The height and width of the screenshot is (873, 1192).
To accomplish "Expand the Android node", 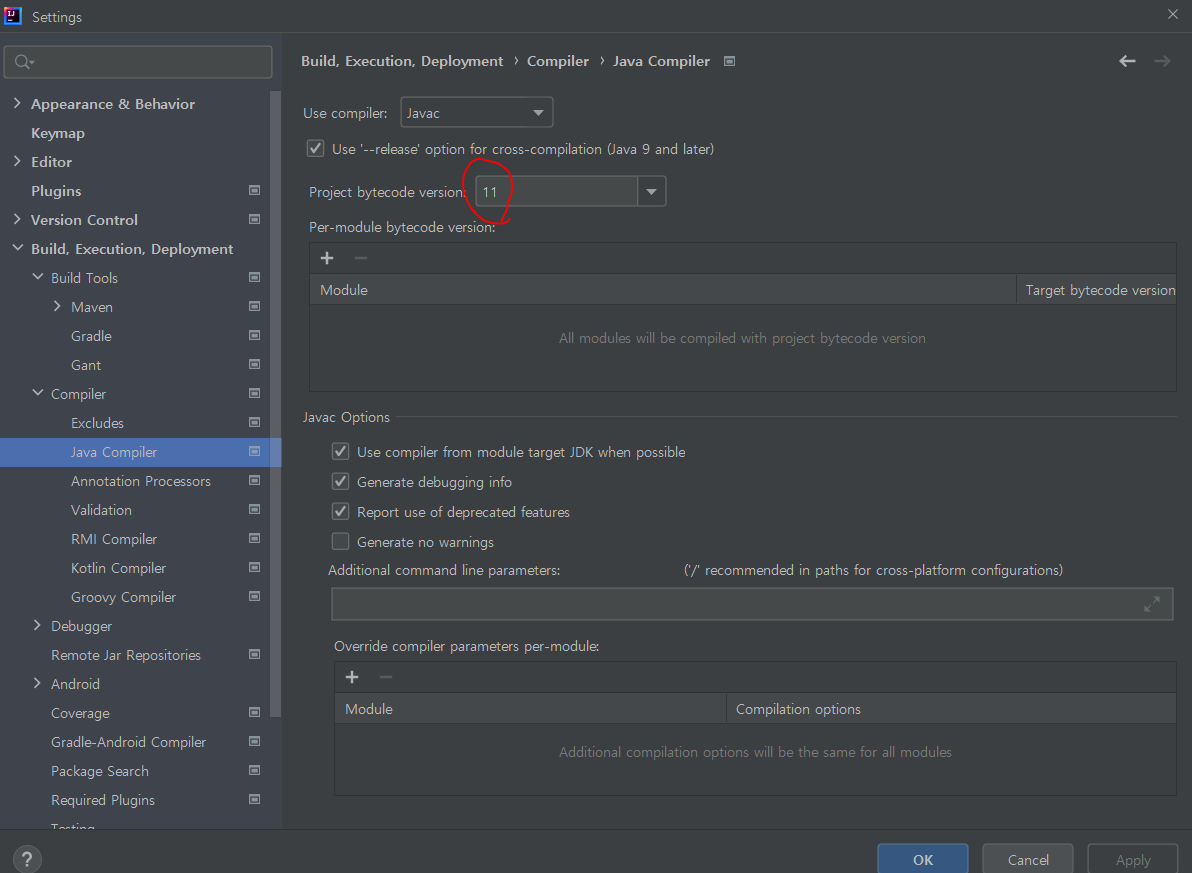I will point(37,683).
